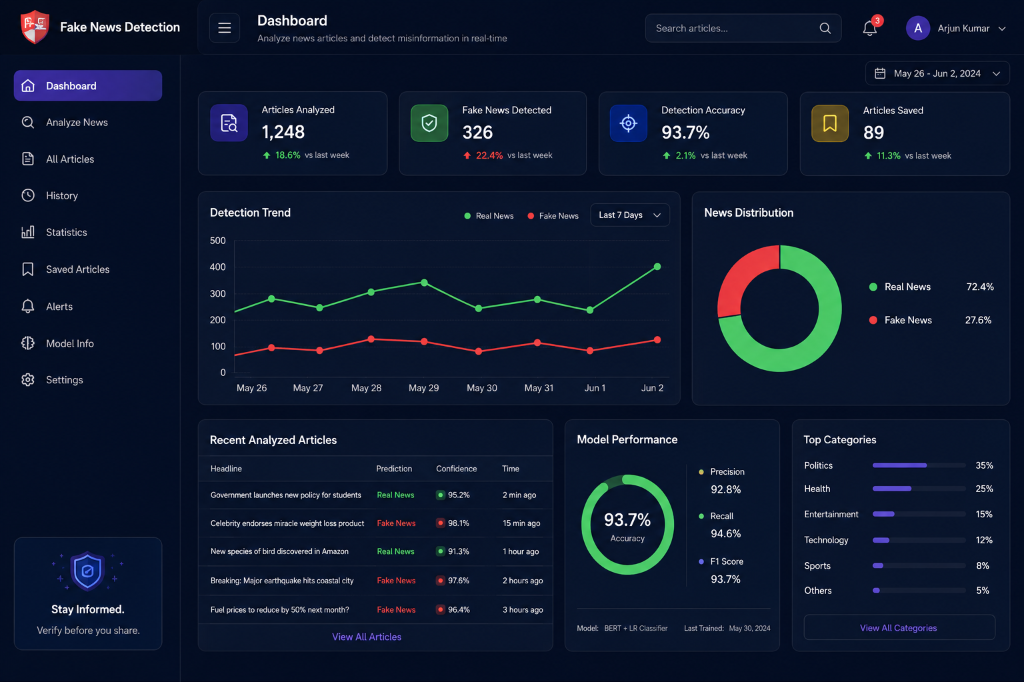Click the Stay Informed shield graphic
Screen dimensions: 1024x682
[x=88, y=572]
